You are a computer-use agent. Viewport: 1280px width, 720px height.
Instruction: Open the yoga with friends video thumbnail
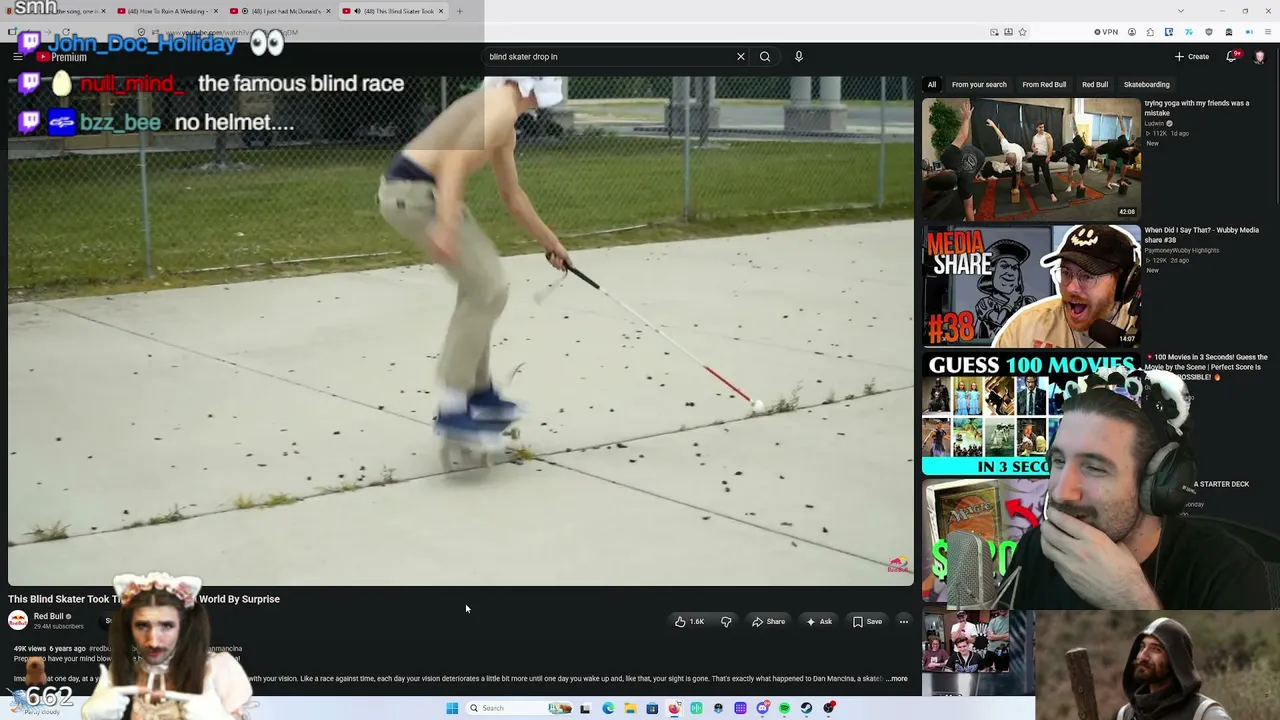1031,159
